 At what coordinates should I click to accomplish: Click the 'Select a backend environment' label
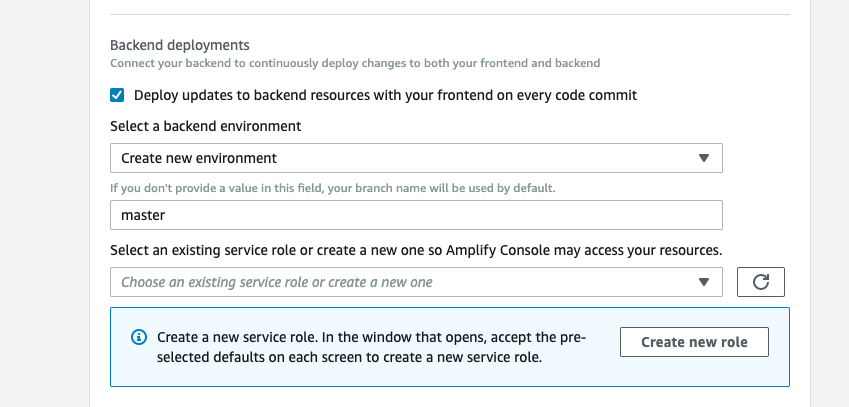click(206, 127)
